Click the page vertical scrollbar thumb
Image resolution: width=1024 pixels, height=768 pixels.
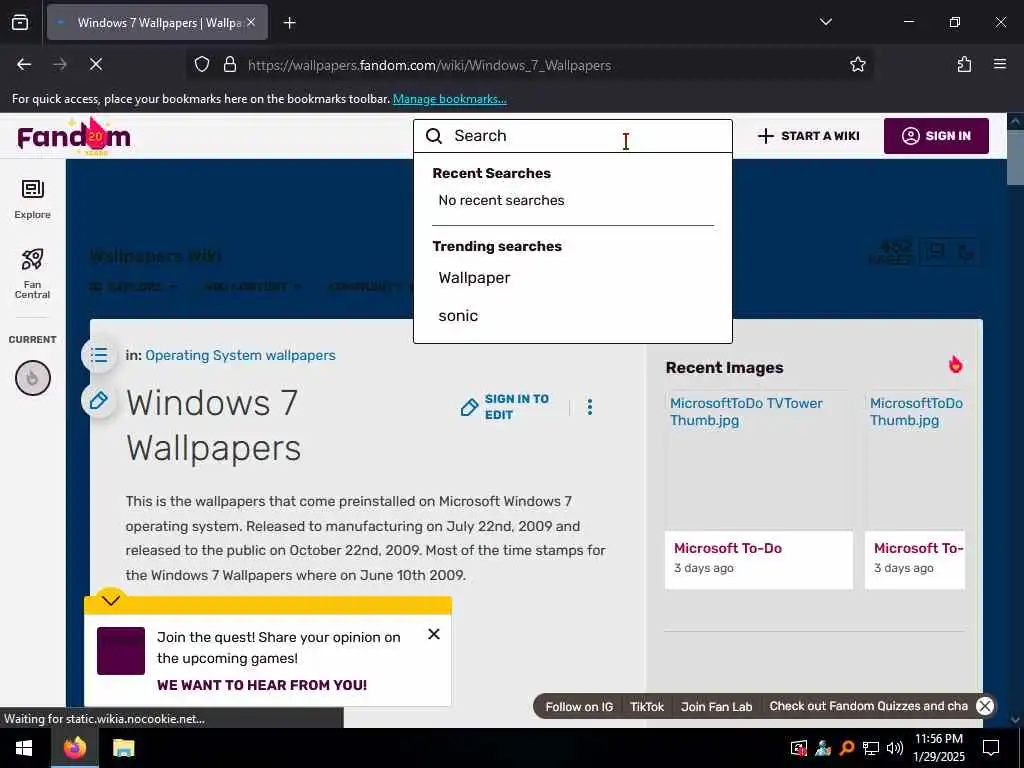coord(1016,157)
